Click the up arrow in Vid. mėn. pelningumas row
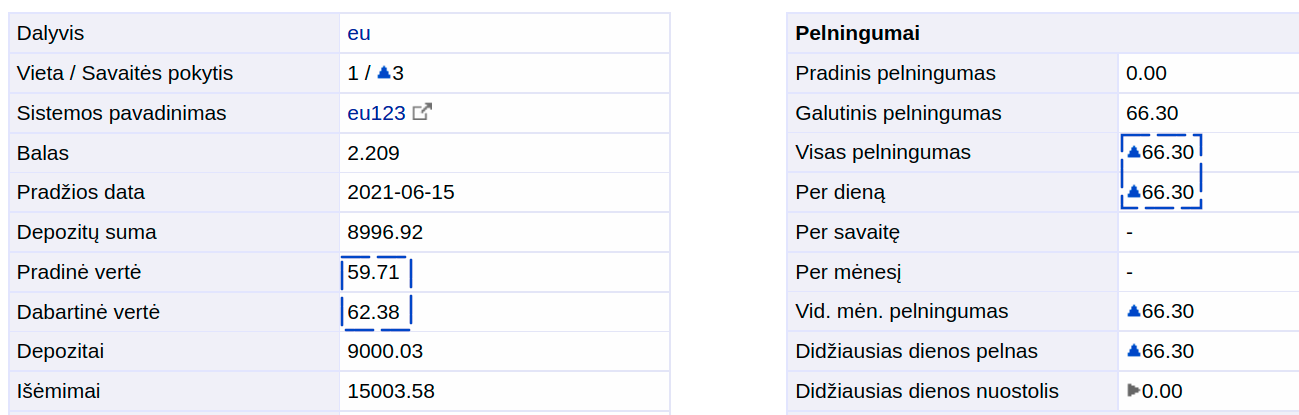 [1133, 311]
